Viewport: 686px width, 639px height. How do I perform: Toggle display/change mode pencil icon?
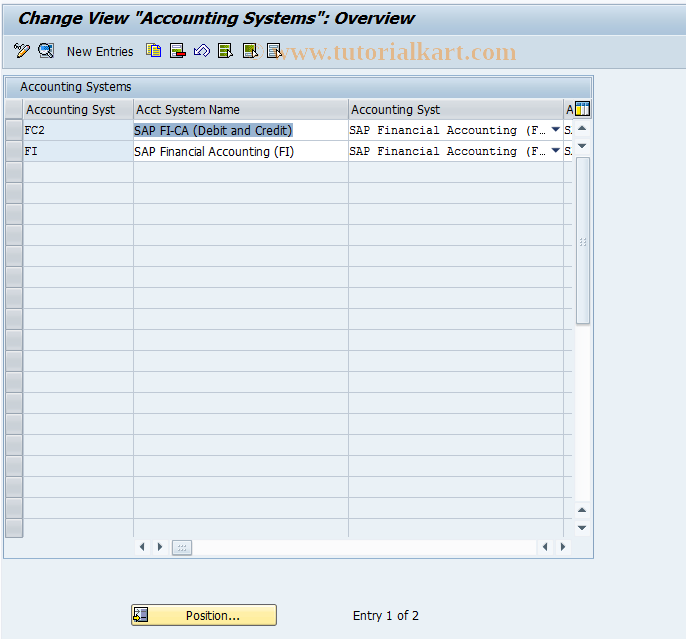click(x=21, y=51)
